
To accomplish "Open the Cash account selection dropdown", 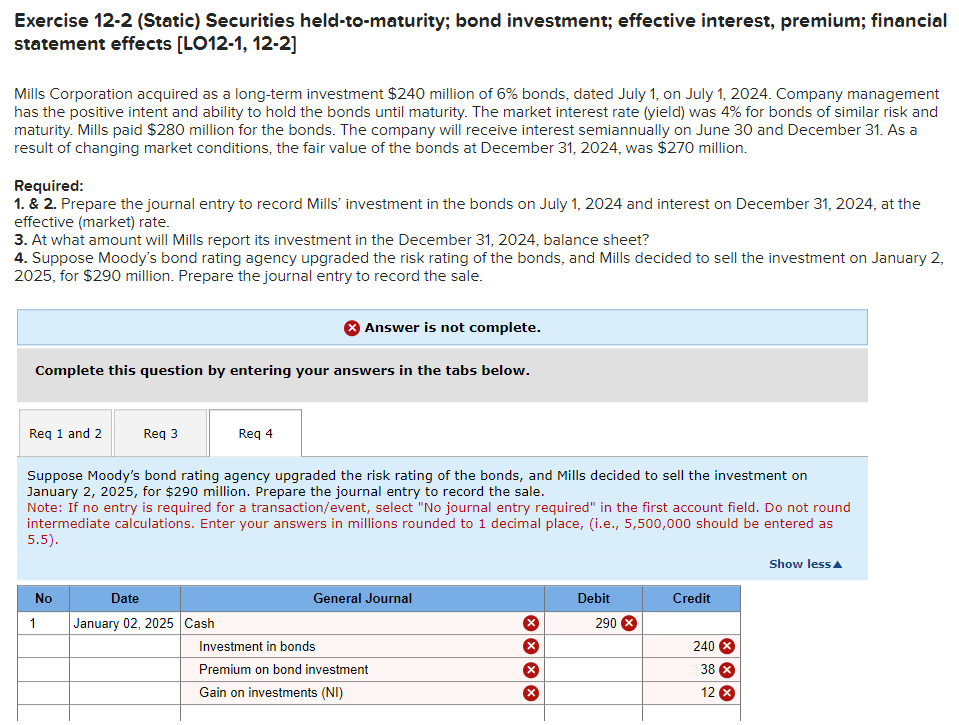I will (x=350, y=622).
